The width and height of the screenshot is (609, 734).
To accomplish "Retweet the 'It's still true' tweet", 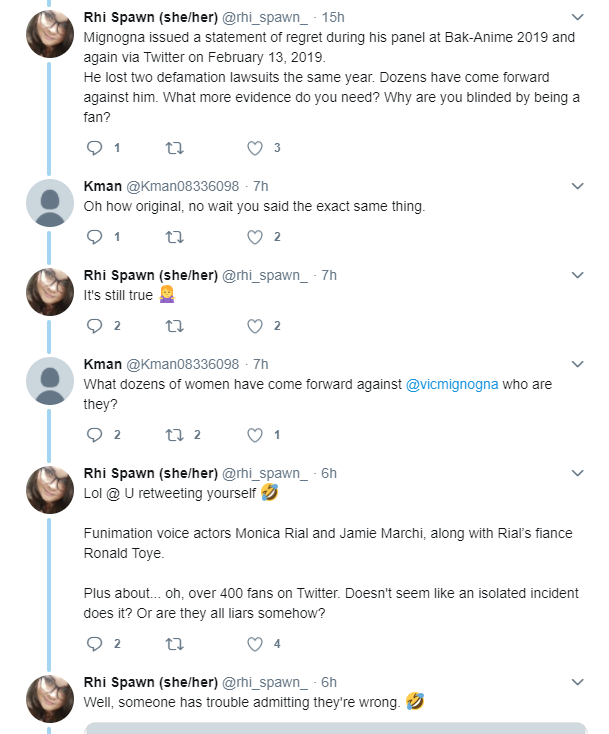I will tap(175, 326).
